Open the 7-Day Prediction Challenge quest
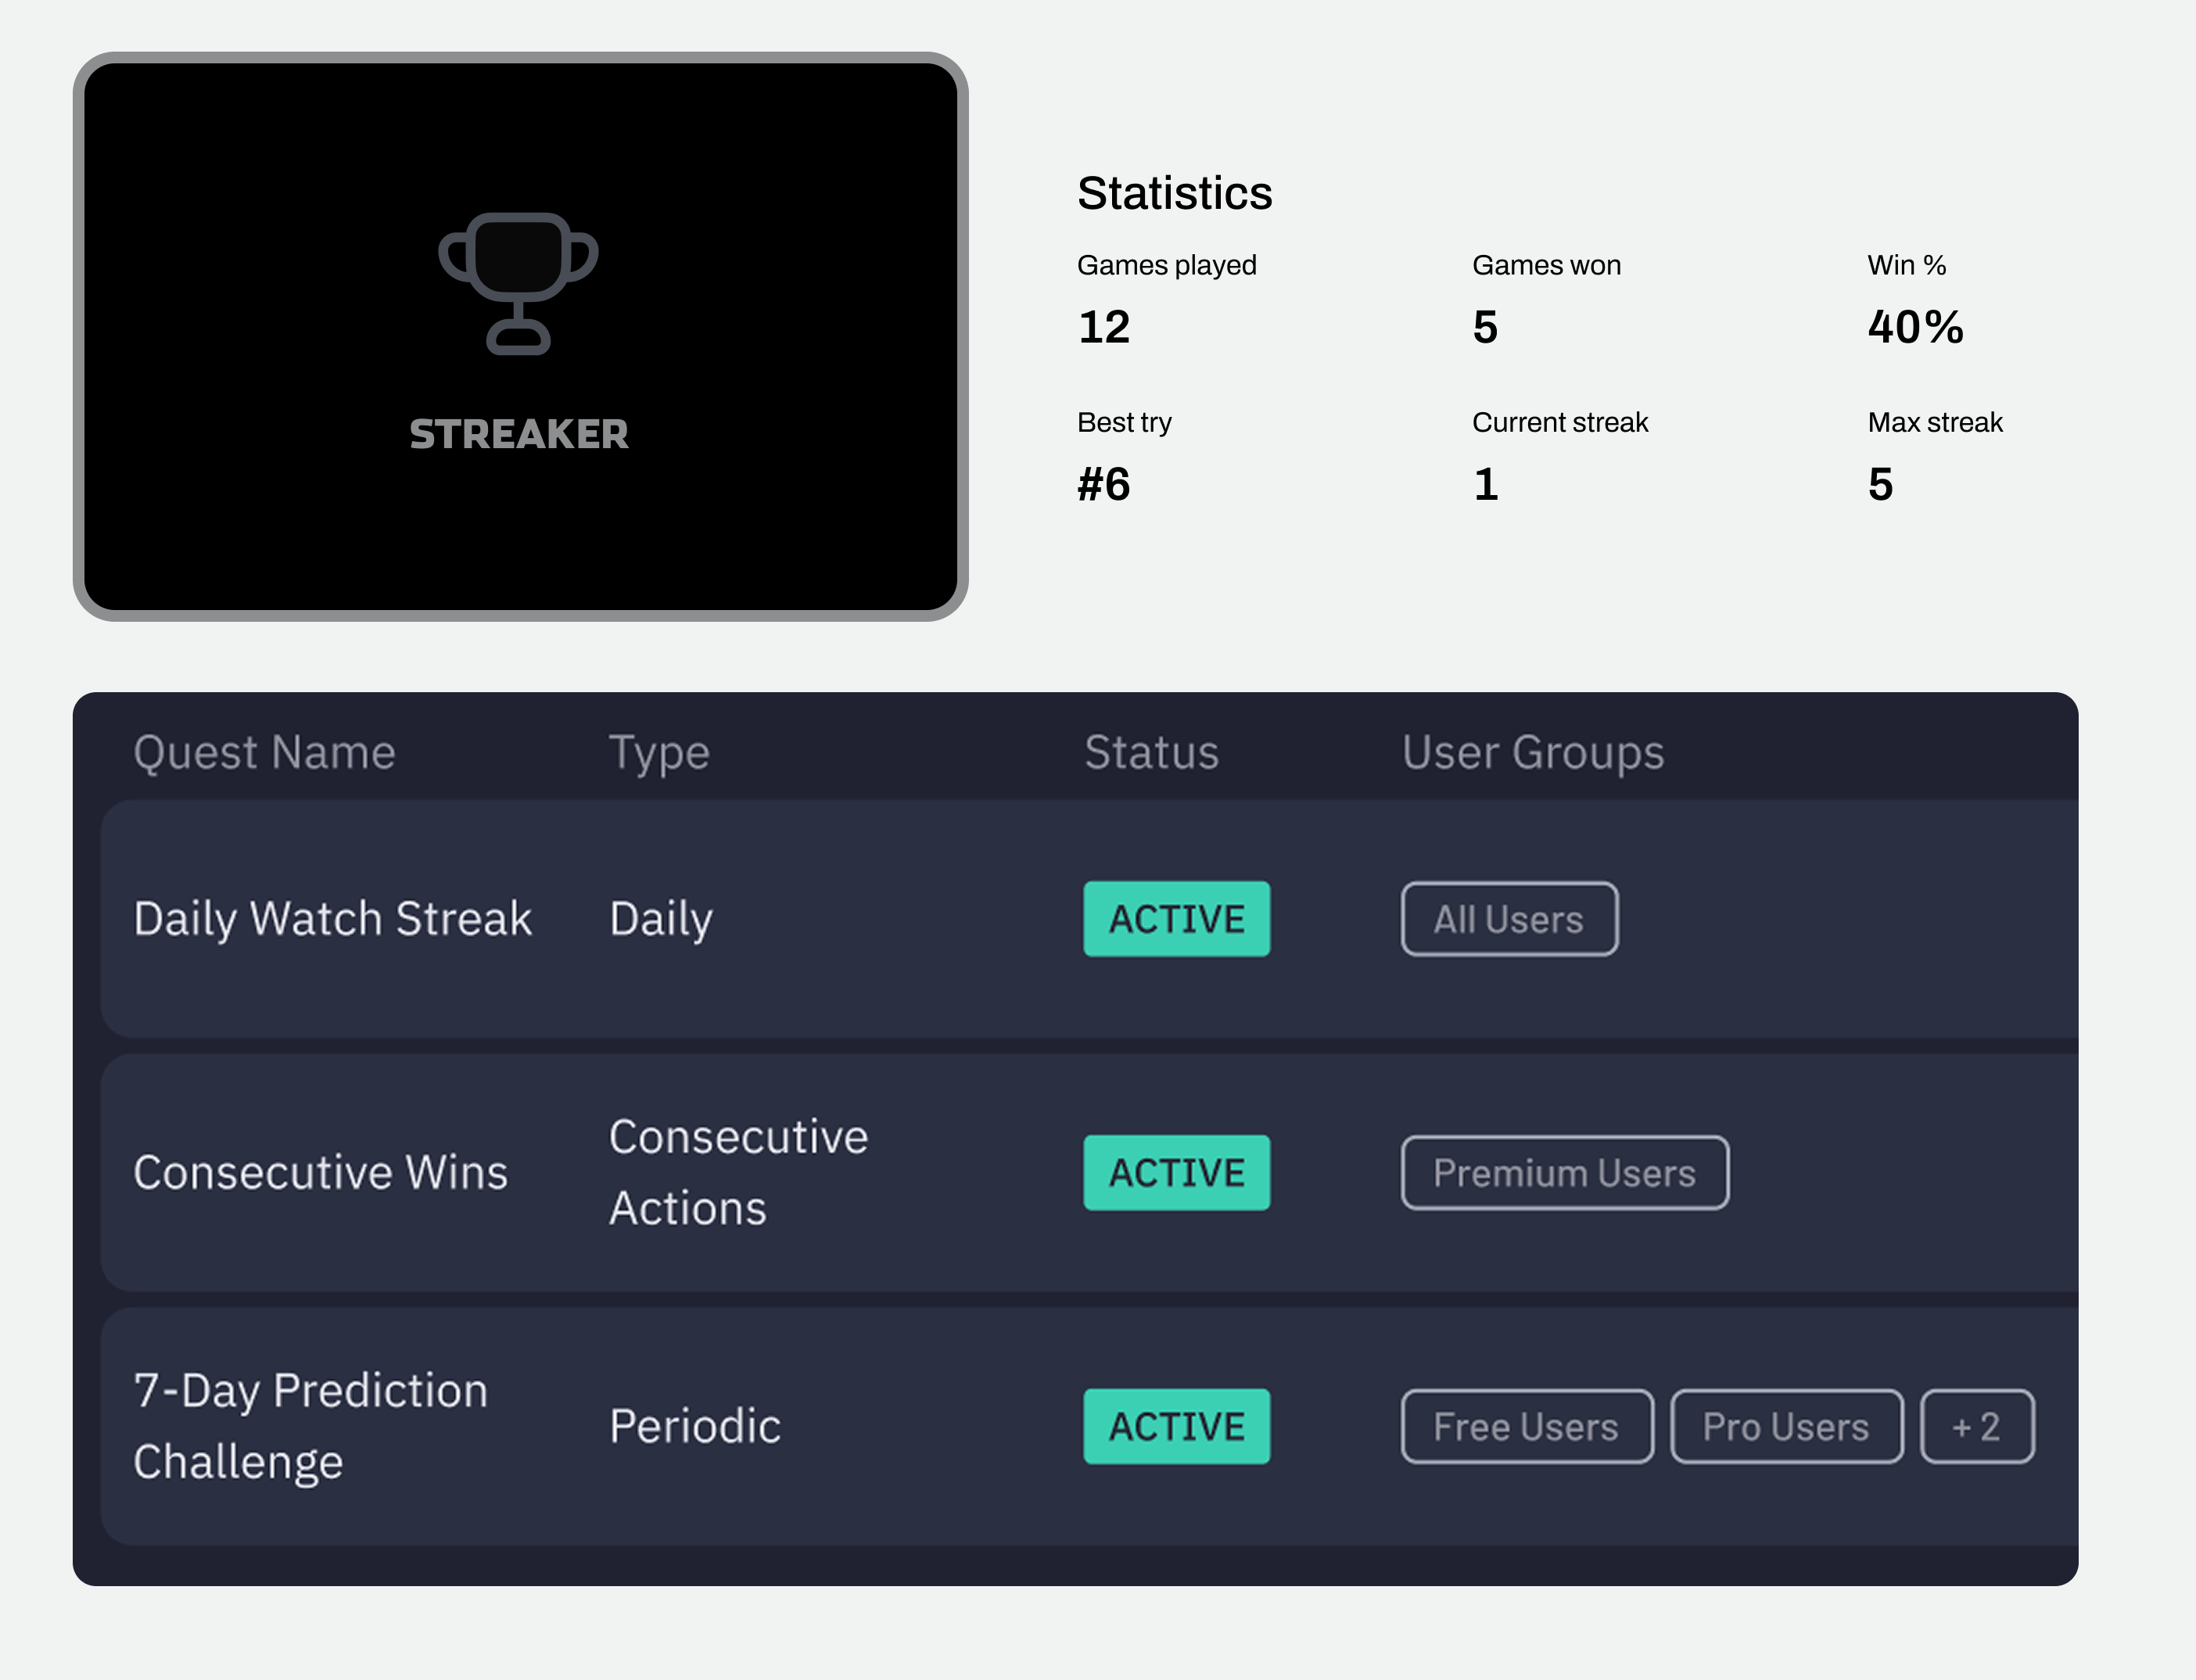Viewport: 2196px width, 1680px height. click(x=310, y=1426)
